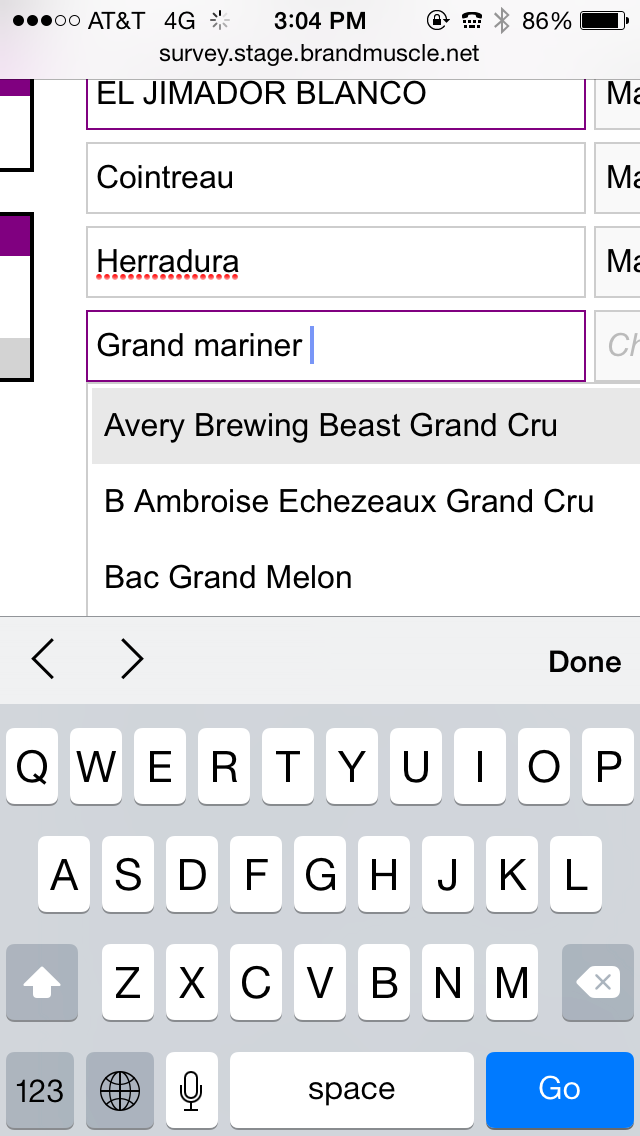Tap the shift arrow key
640x1136 pixels.
(42, 982)
